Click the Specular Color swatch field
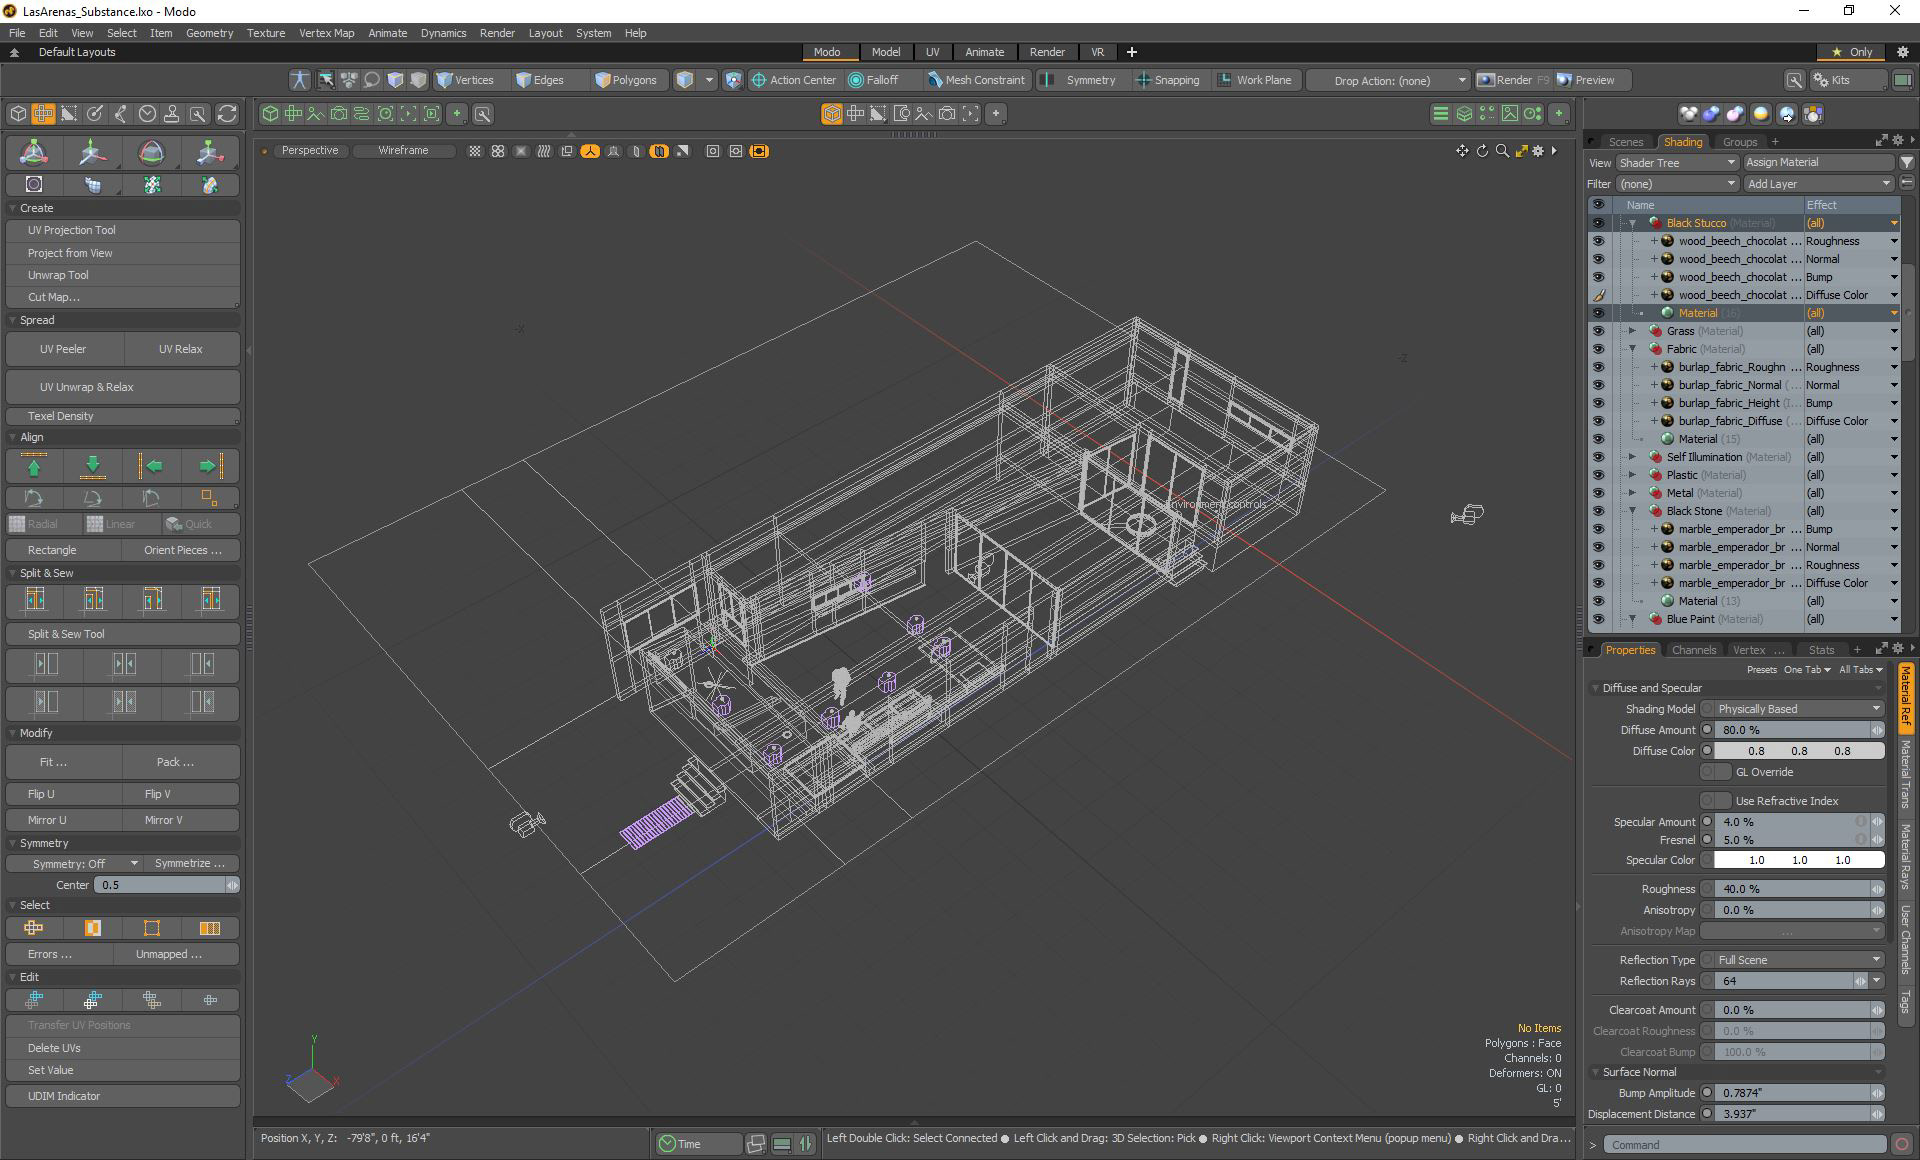 (x=1798, y=860)
